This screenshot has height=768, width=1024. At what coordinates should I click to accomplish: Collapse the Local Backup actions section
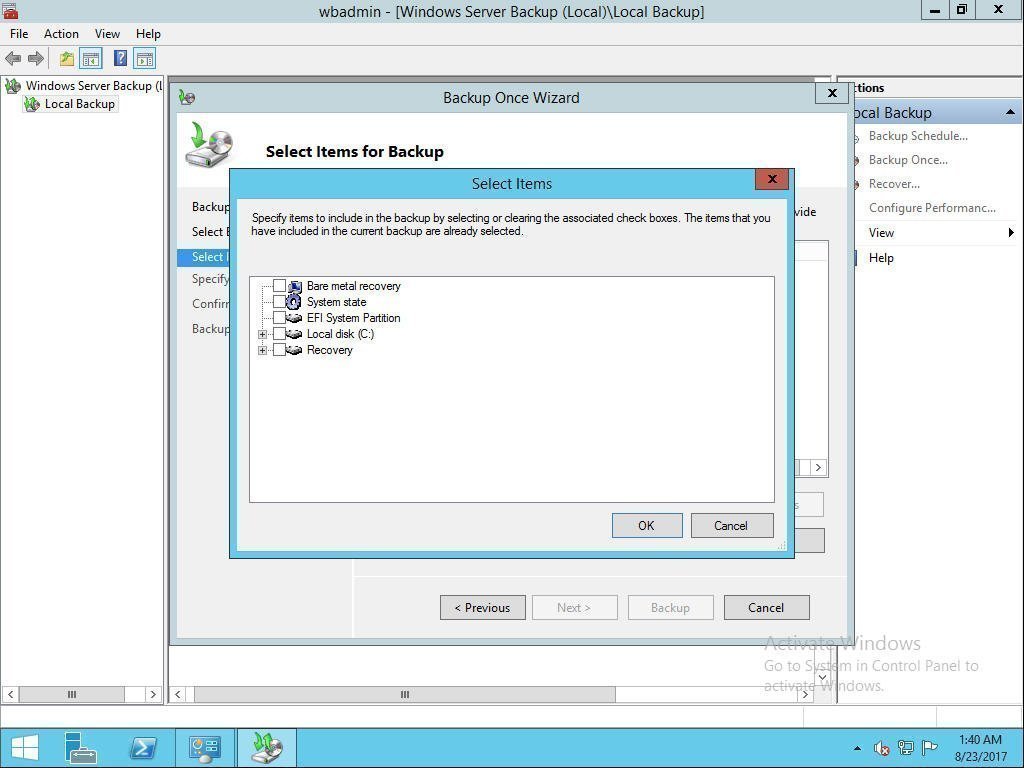click(x=1010, y=112)
